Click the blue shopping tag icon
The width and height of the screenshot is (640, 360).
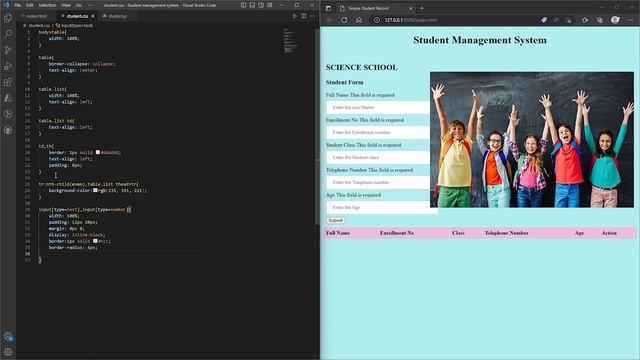click(x=544, y=20)
